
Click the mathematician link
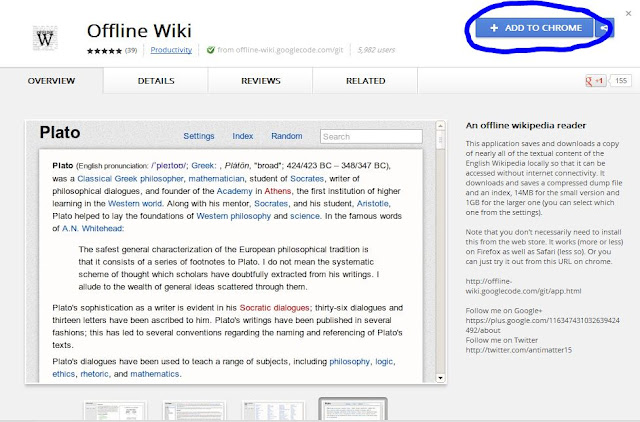[216, 179]
